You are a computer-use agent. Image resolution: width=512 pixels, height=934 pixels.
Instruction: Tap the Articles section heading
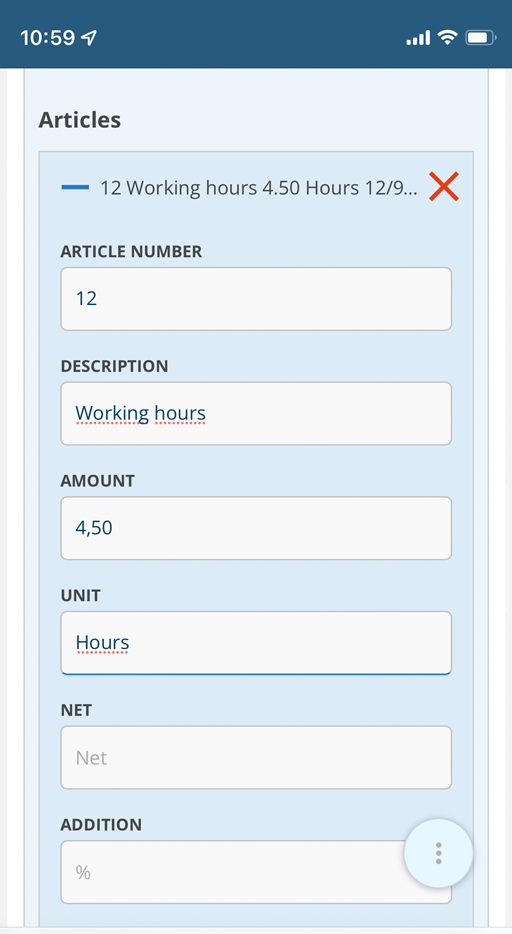pyautogui.click(x=80, y=120)
